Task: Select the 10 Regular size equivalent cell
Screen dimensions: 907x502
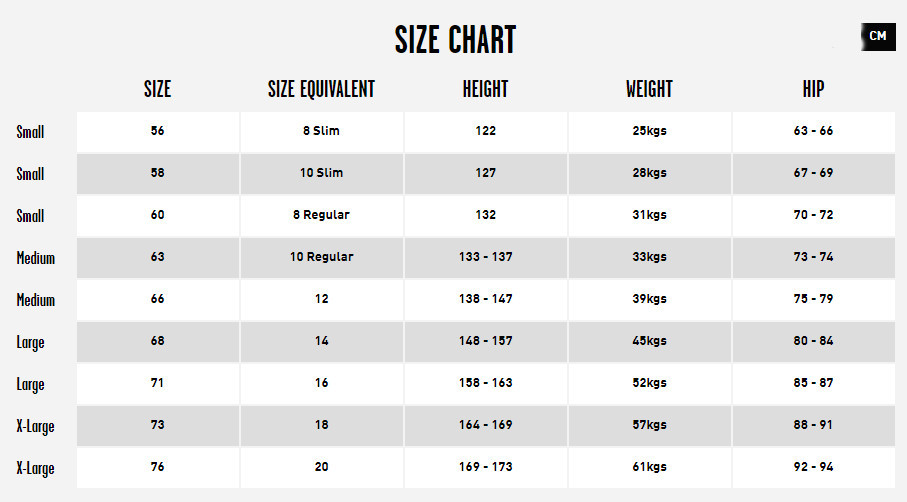Action: click(321, 257)
